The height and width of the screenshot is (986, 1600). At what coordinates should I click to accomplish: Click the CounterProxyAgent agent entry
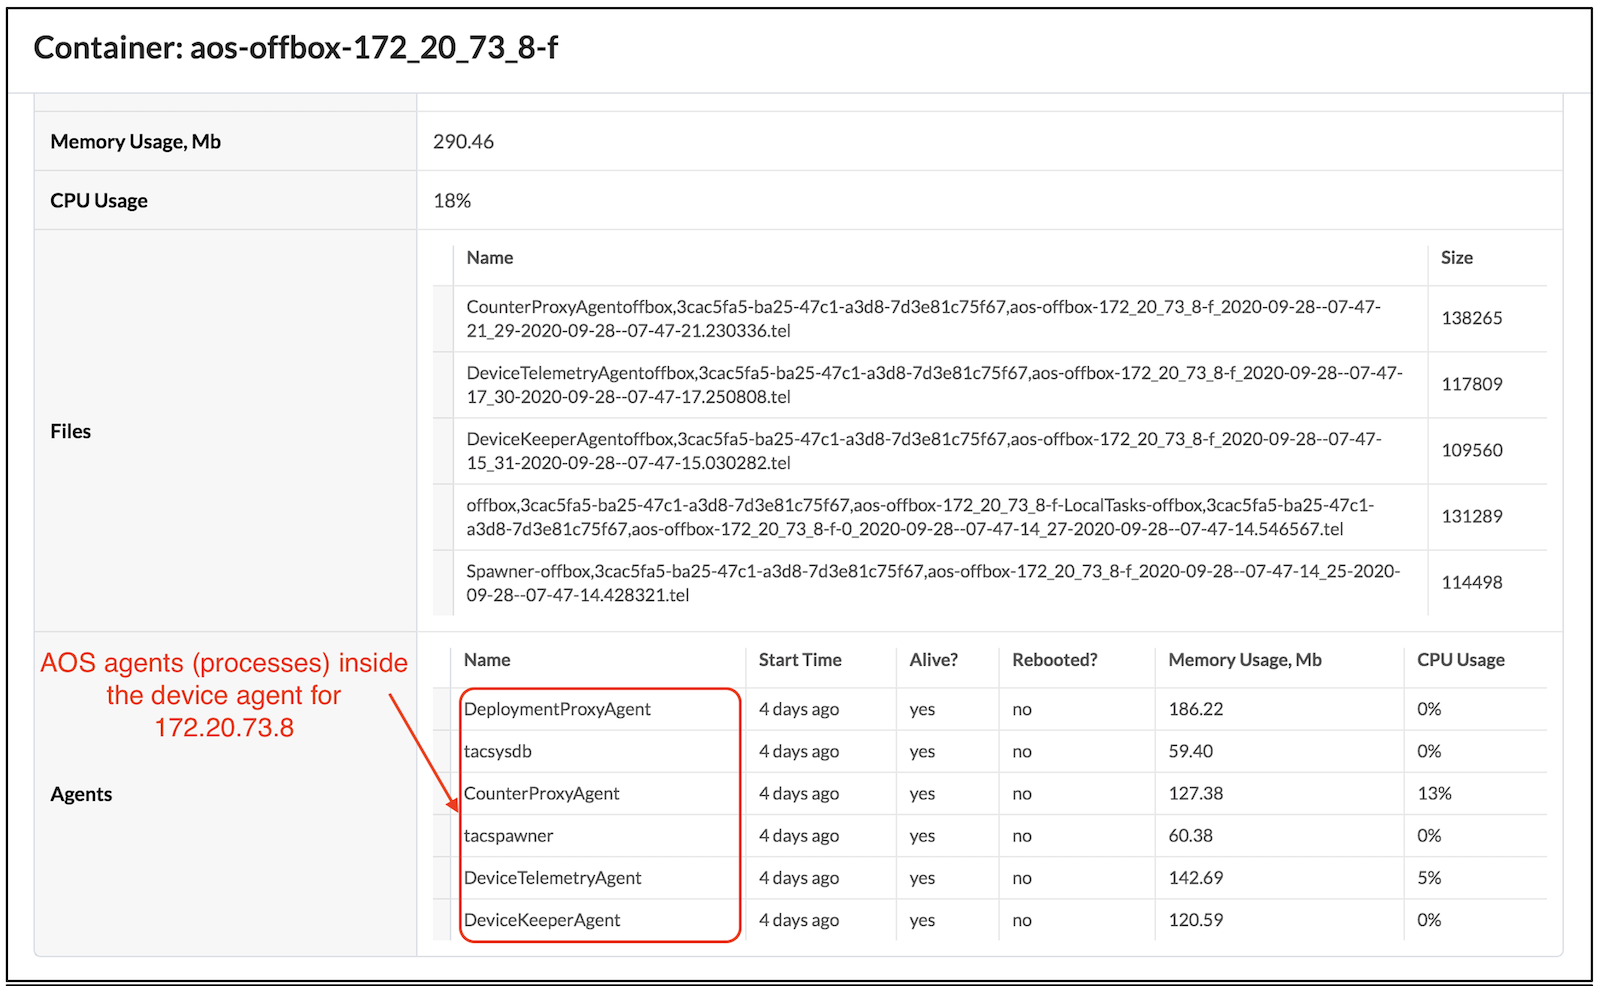[x=541, y=793]
